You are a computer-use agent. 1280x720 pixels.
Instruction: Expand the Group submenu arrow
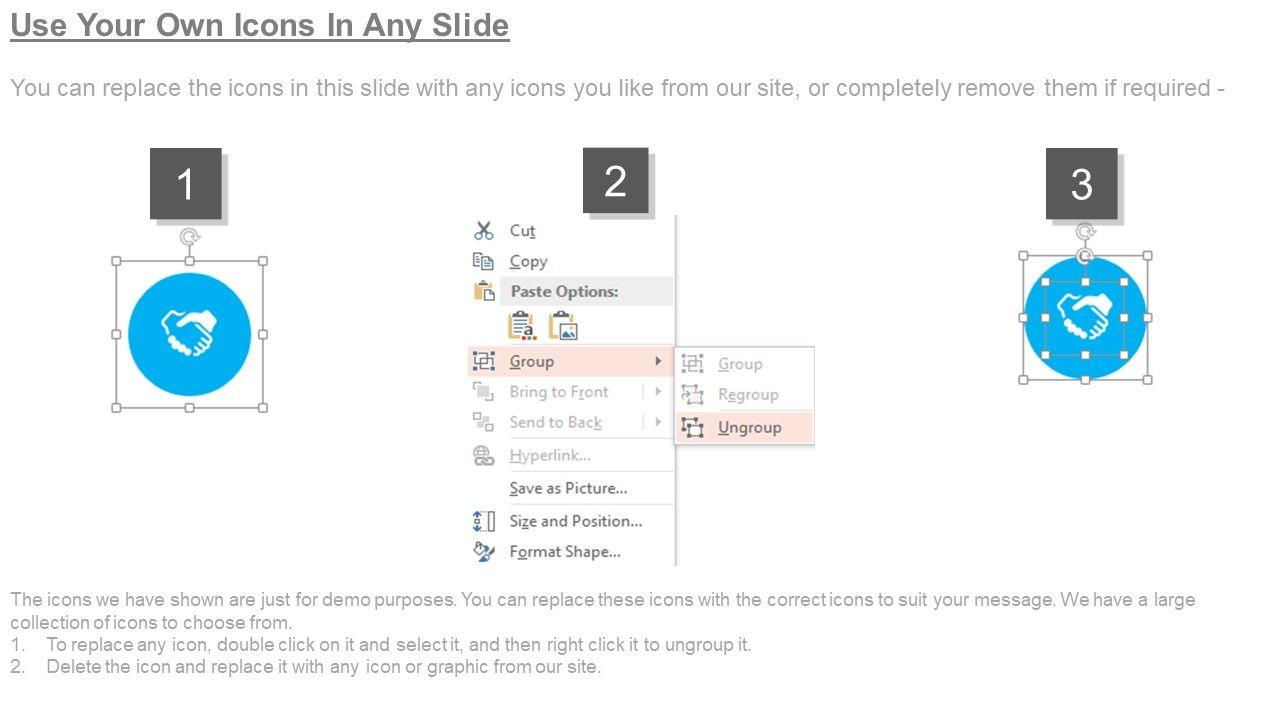point(658,361)
